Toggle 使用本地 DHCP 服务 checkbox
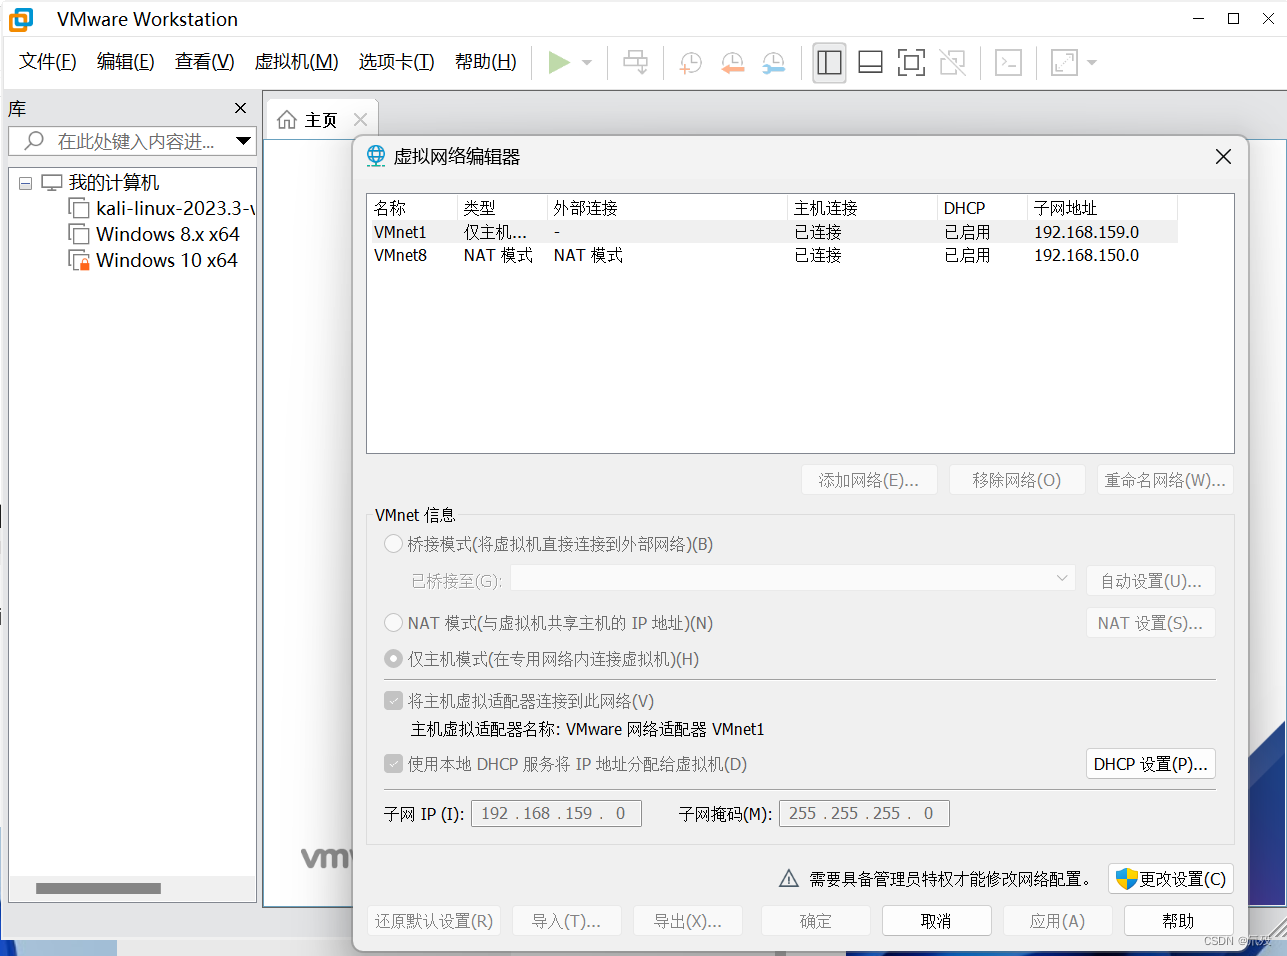The height and width of the screenshot is (956, 1287). [x=394, y=764]
